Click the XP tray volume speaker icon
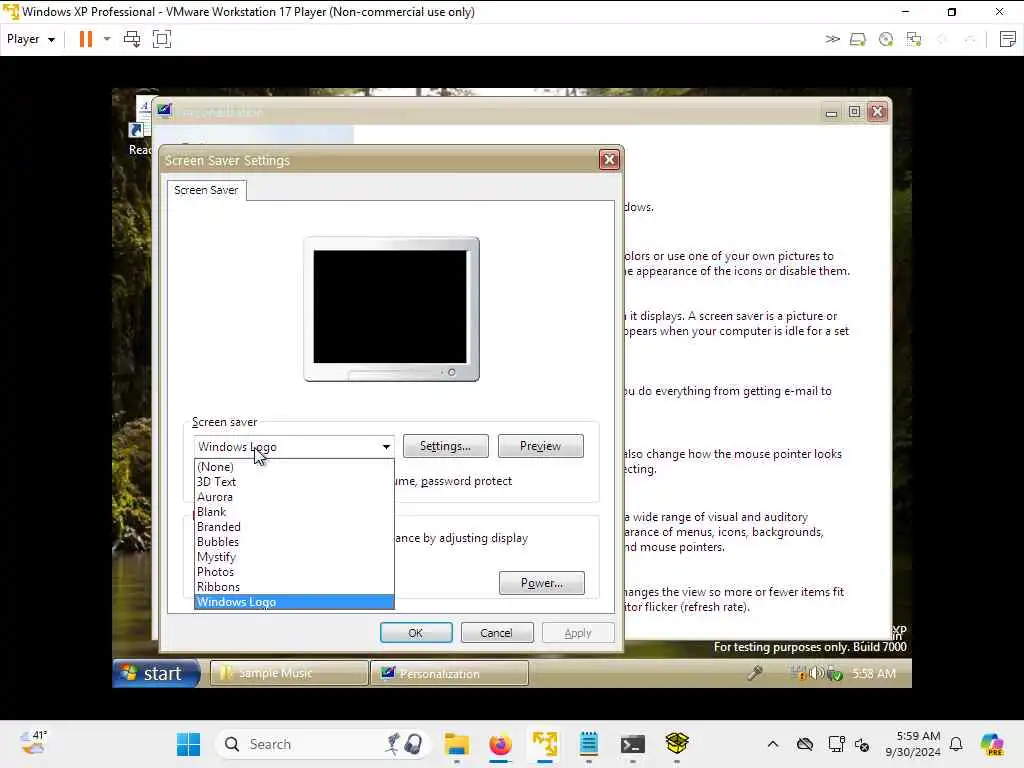Viewport: 1024px width, 768px height. point(816,673)
